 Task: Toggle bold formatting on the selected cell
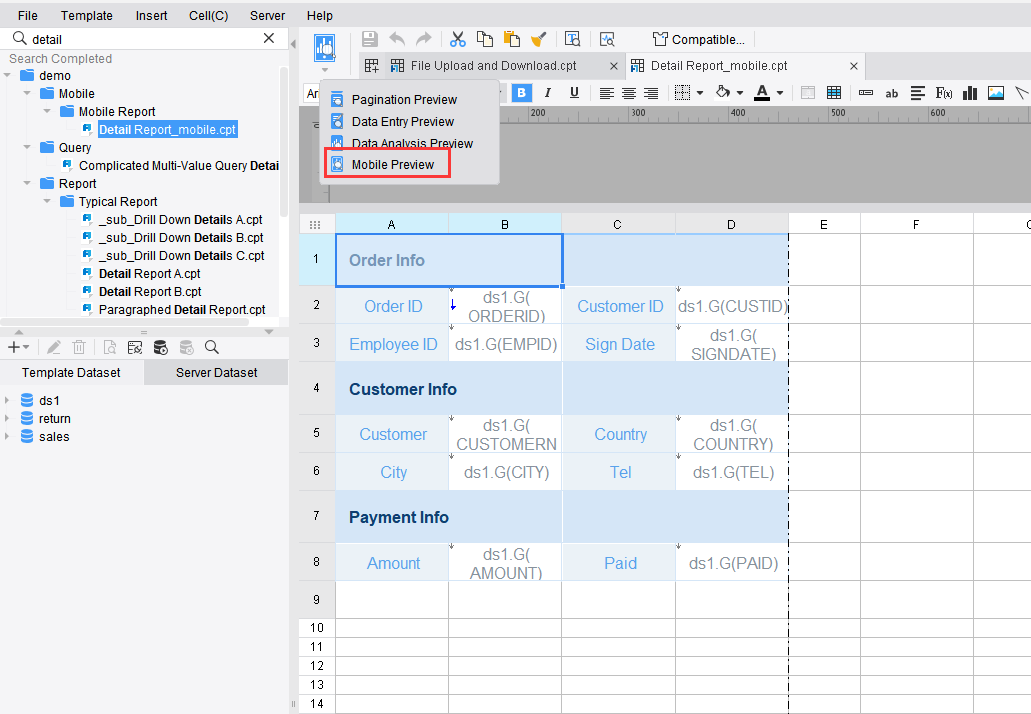point(521,92)
